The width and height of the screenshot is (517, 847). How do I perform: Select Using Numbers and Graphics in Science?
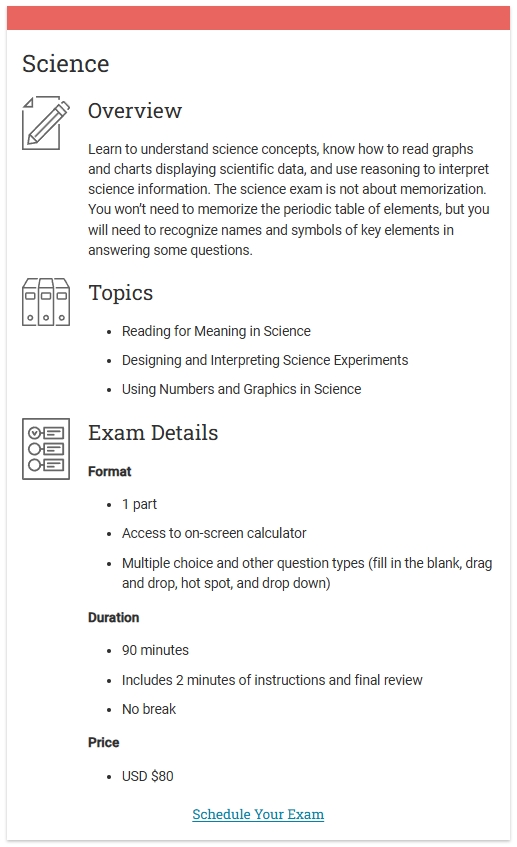[x=241, y=389]
